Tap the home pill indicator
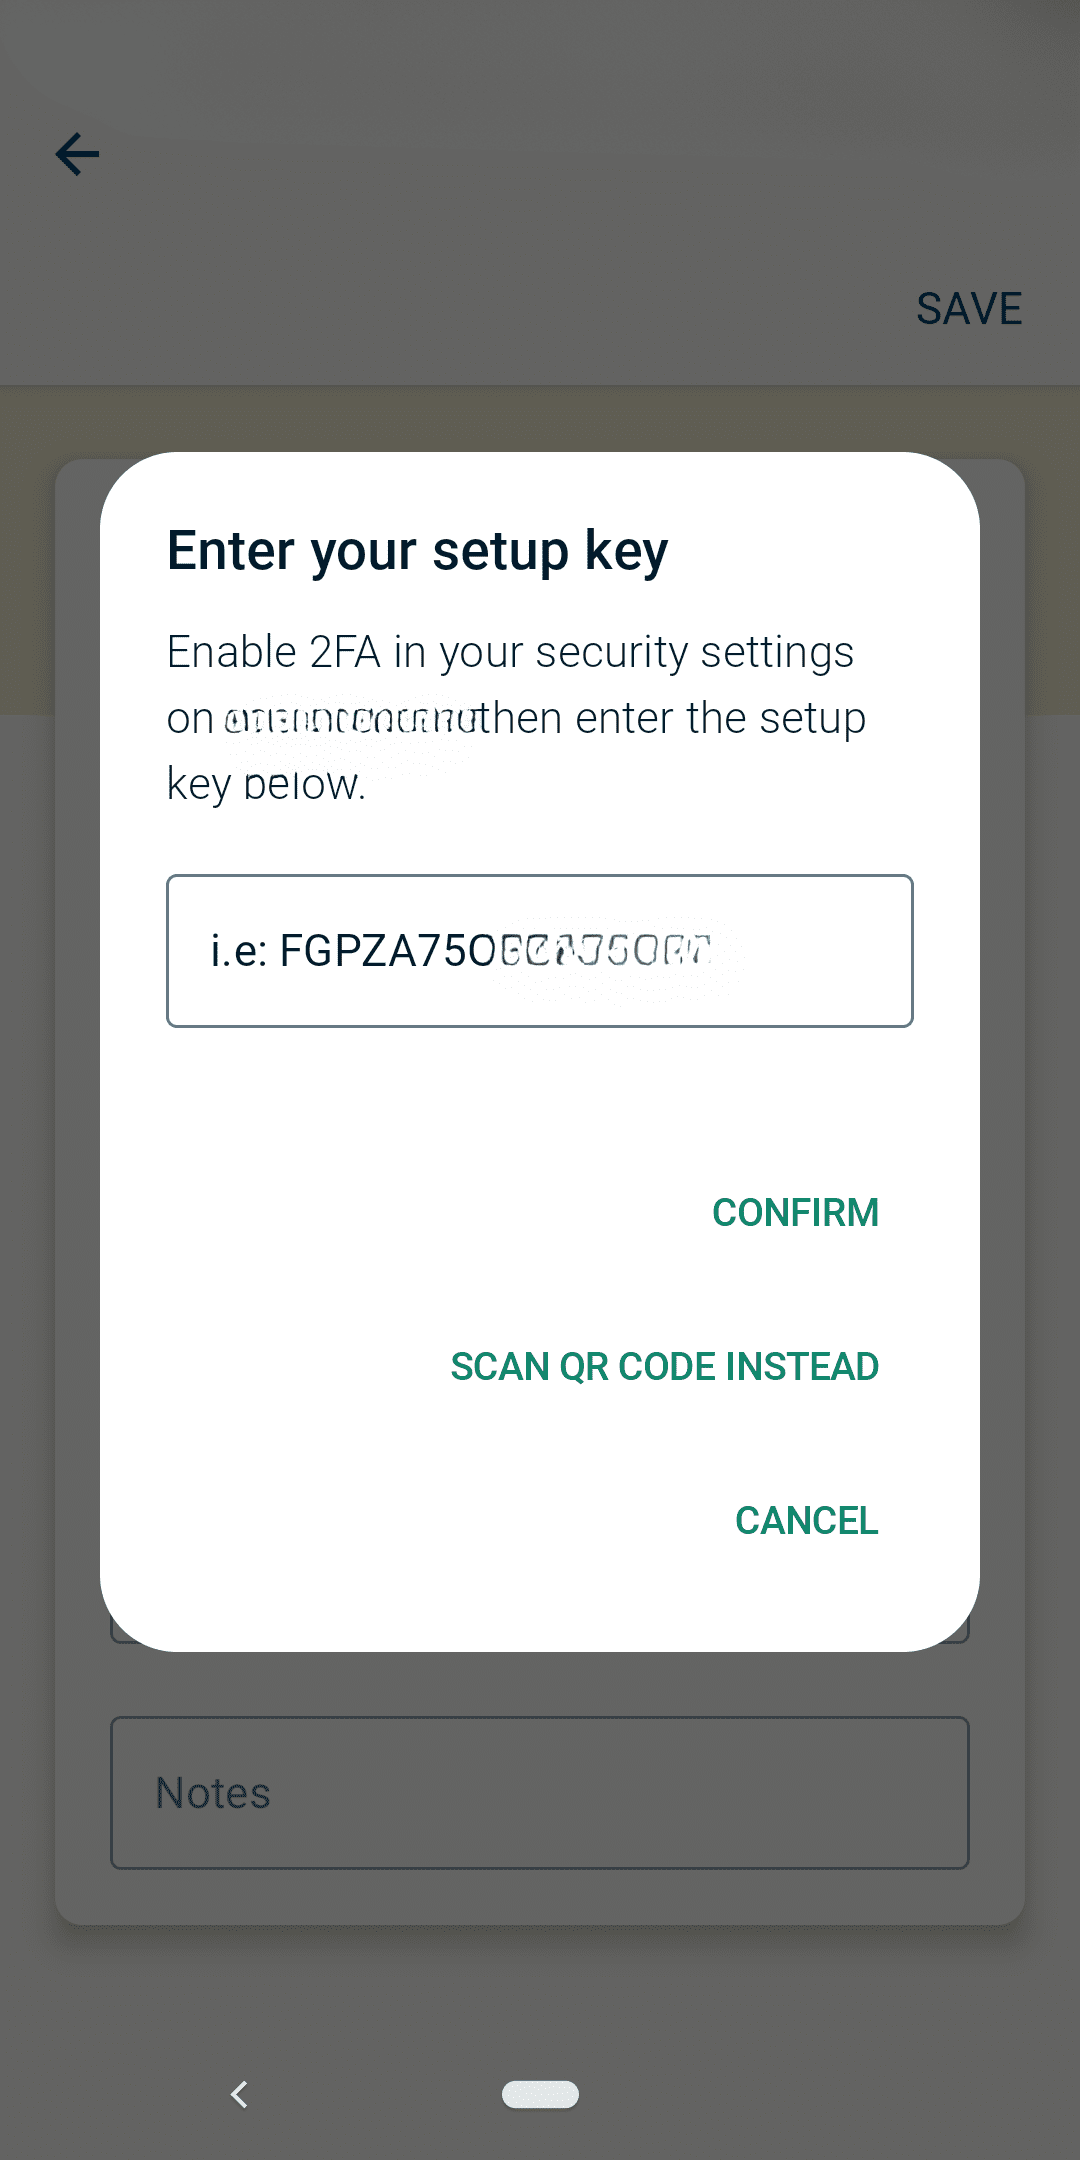This screenshot has width=1080, height=2160. click(540, 2094)
